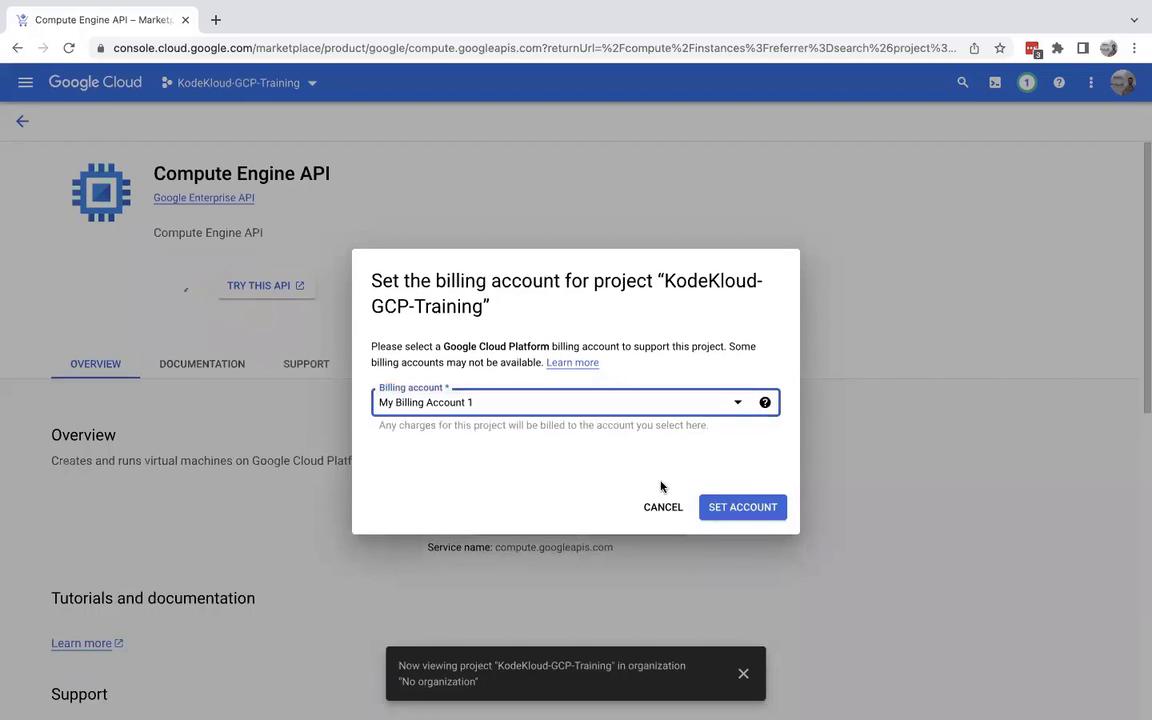This screenshot has height=720, width=1152.
Task: Bookmark this page with the star icon
Action: (1000, 48)
